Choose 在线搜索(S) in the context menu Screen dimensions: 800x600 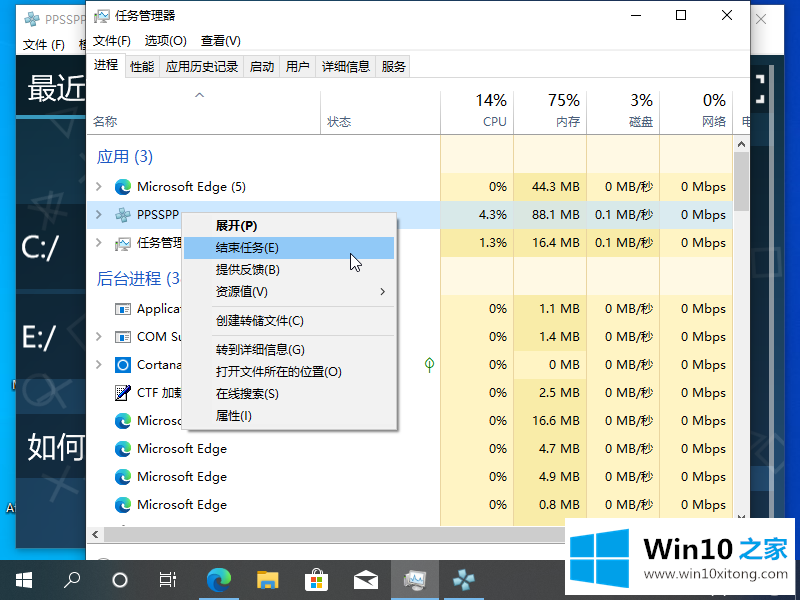click(289, 394)
